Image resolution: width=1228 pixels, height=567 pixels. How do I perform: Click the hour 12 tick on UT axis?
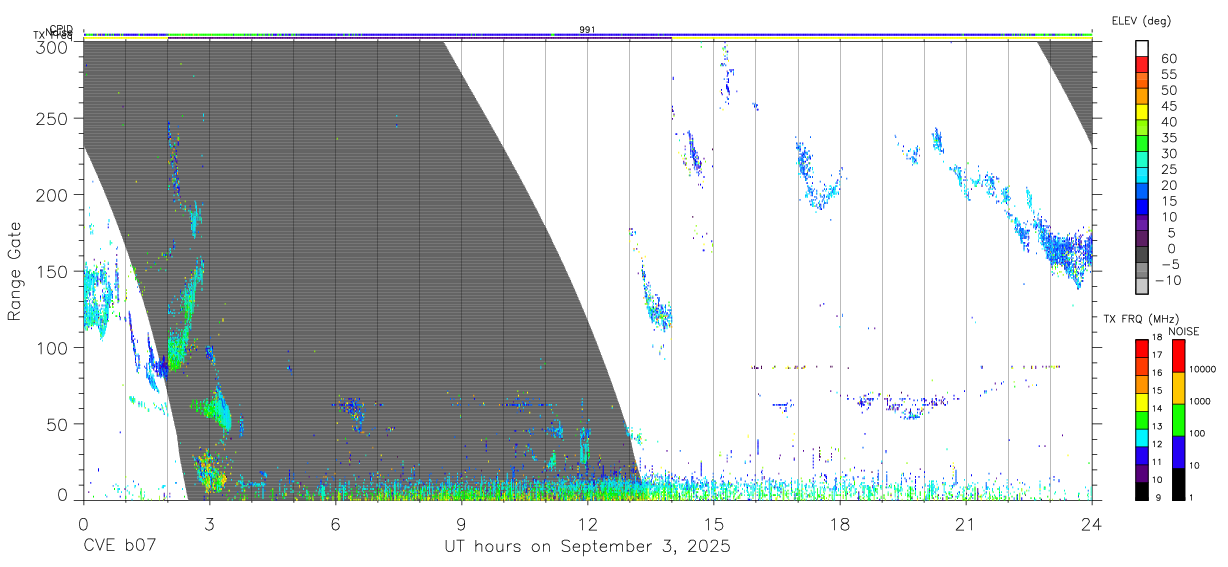point(588,523)
